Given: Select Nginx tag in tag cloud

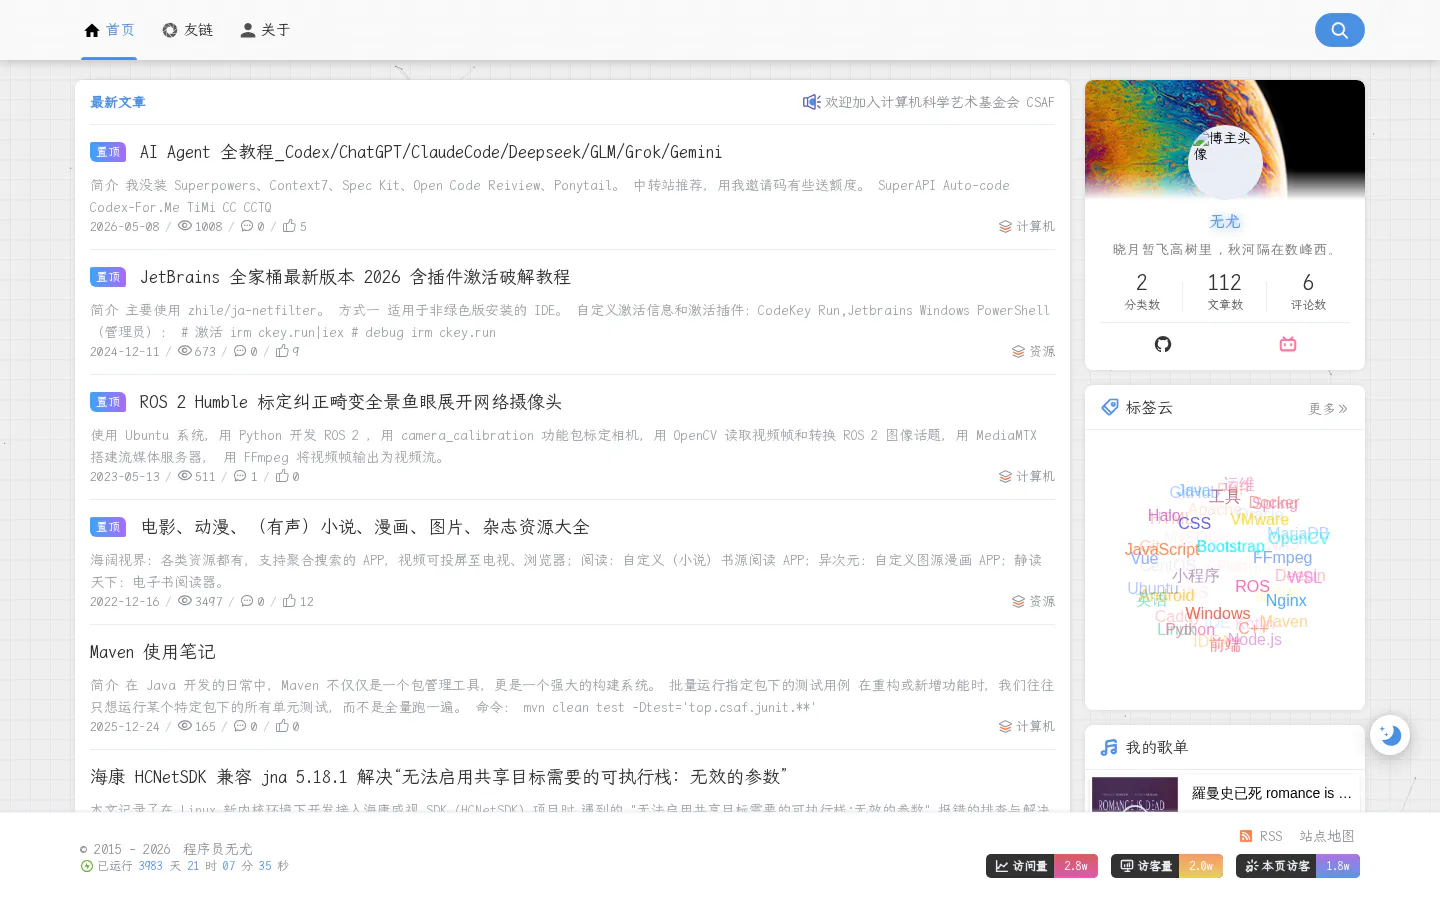Looking at the screenshot, I should (1286, 600).
